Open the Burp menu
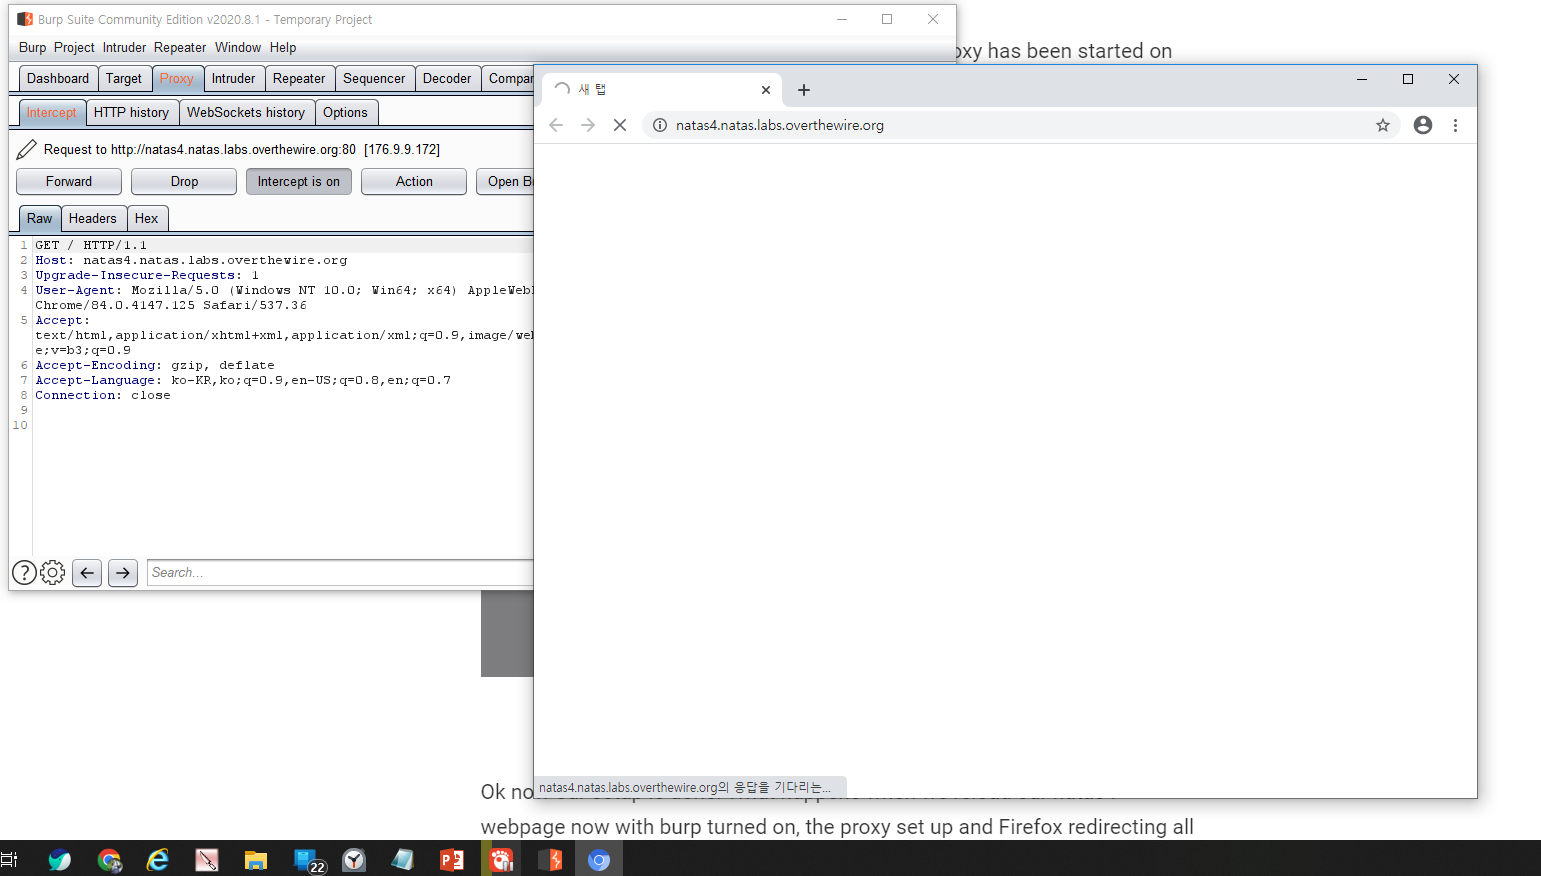The height and width of the screenshot is (876, 1541). point(32,48)
